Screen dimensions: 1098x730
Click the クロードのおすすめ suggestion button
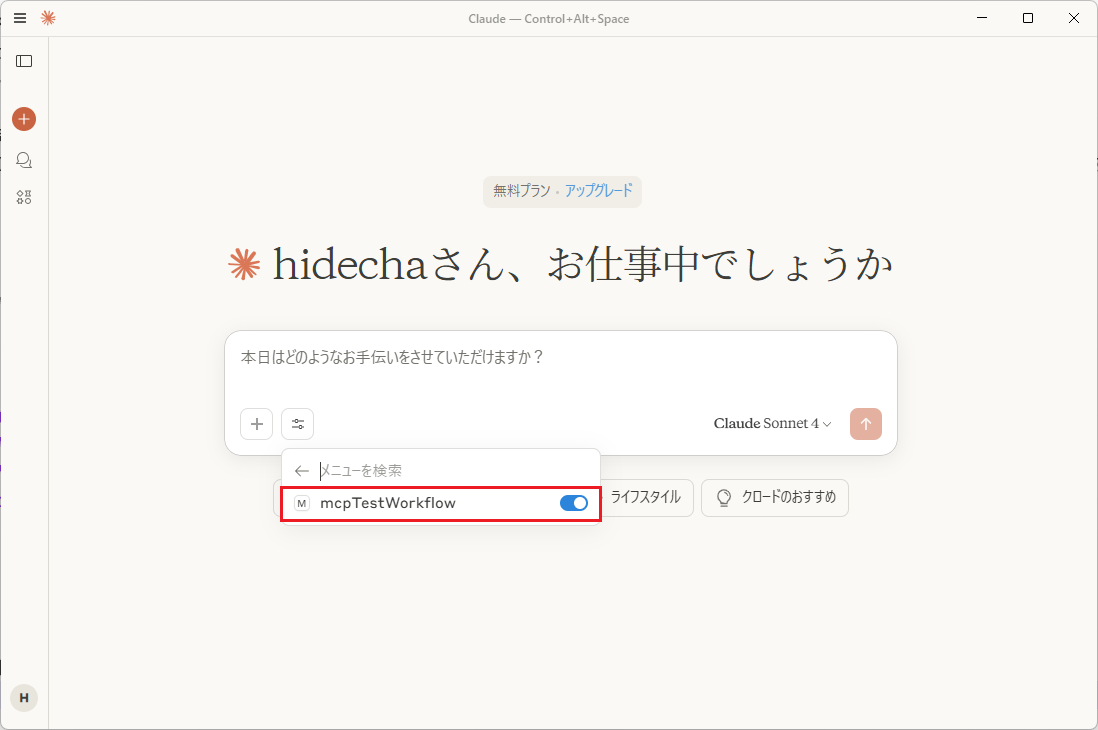pyautogui.click(x=774, y=497)
